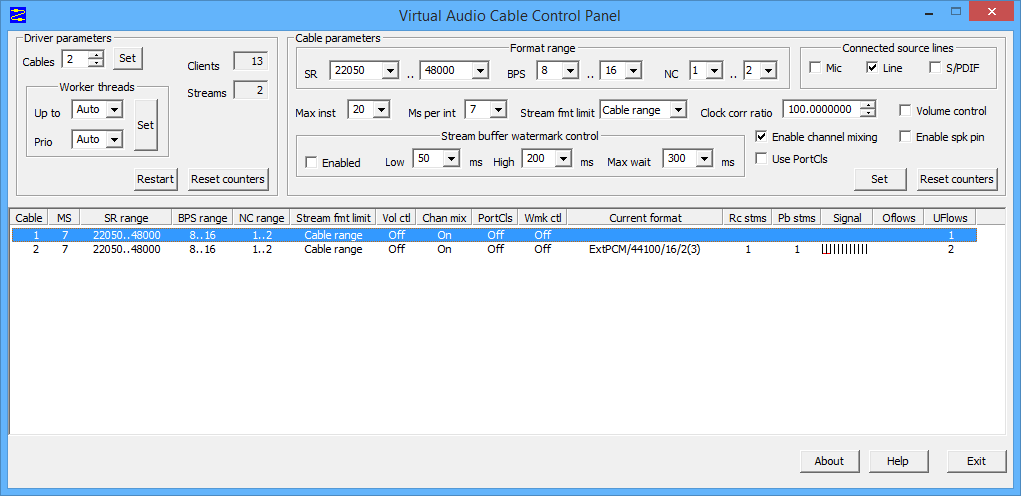The height and width of the screenshot is (496, 1021).
Task: Click the Vol ctl column header
Action: [x=396, y=218]
